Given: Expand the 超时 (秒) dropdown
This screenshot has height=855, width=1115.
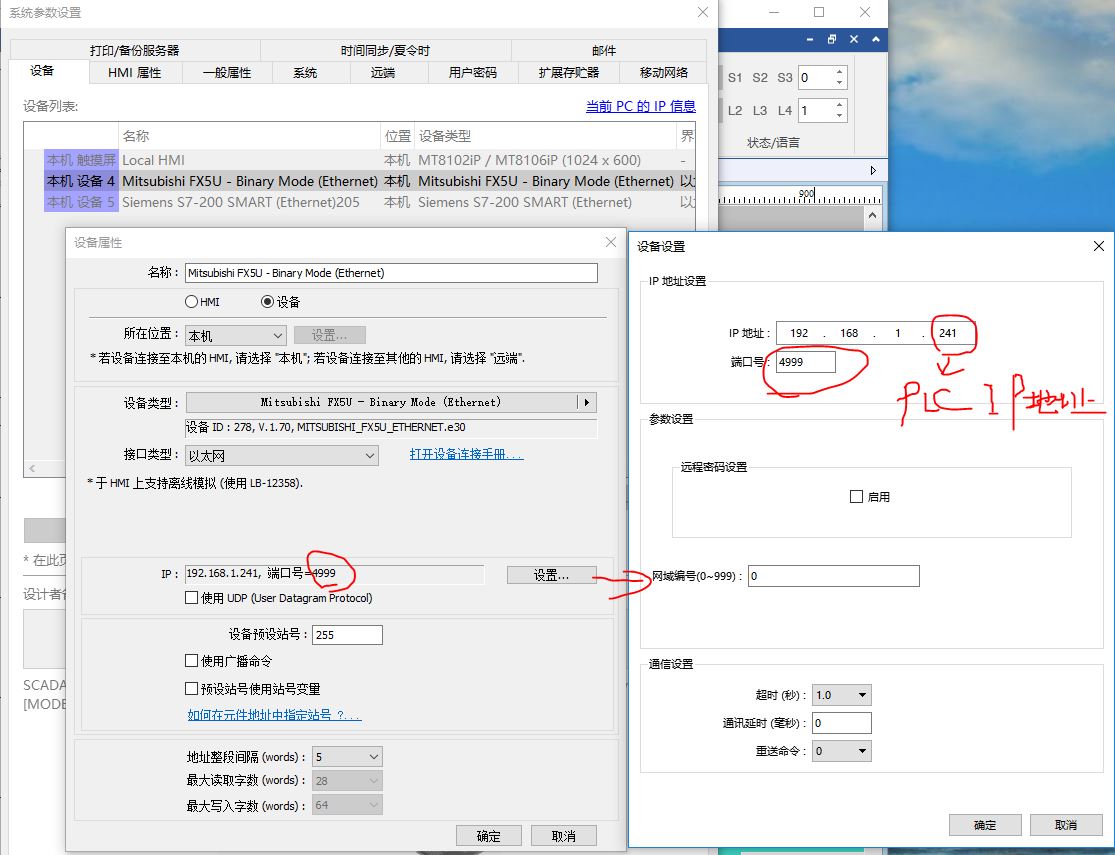Looking at the screenshot, I should click(x=842, y=695).
